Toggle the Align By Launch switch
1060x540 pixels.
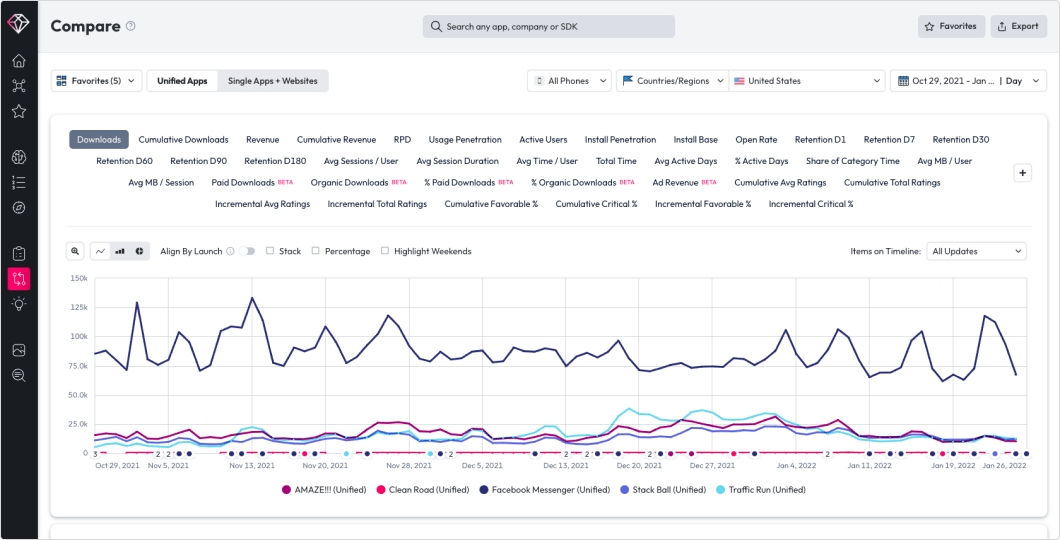click(247, 251)
